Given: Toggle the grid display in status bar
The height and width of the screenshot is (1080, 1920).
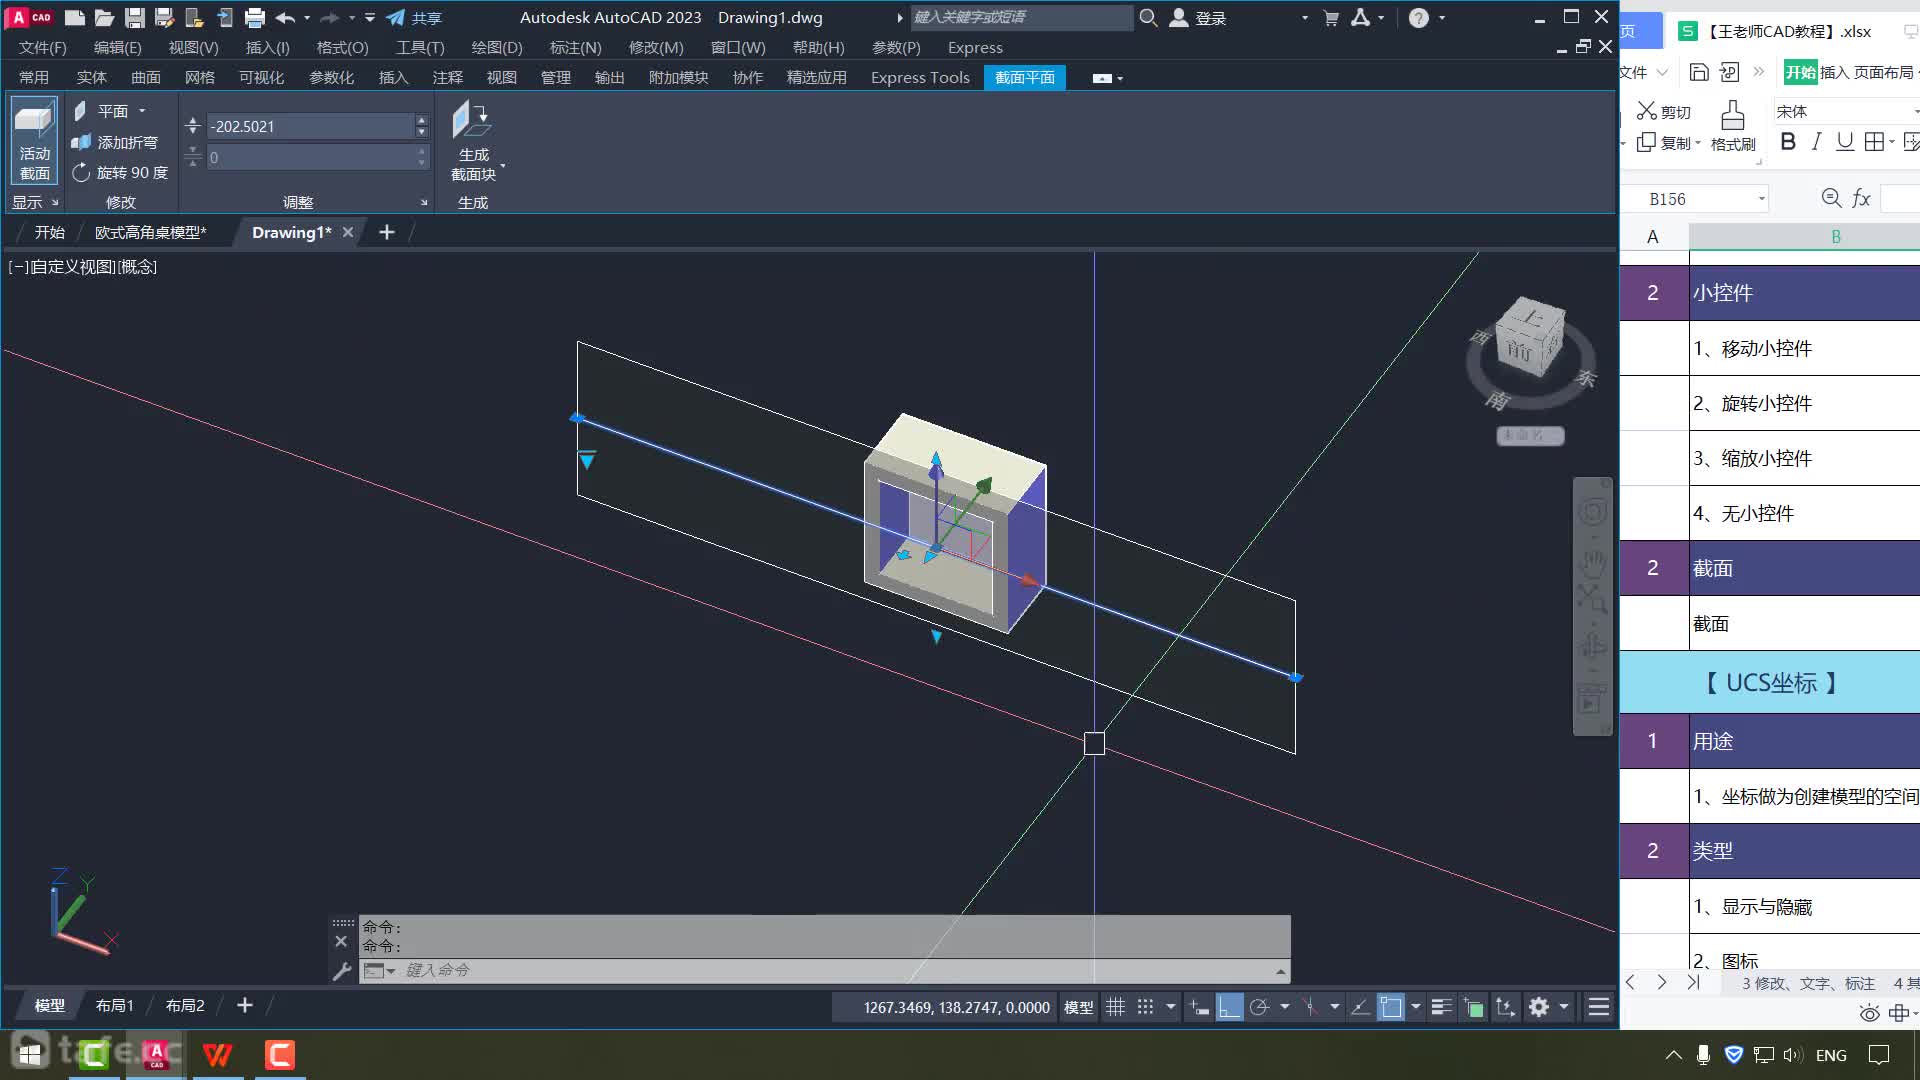Looking at the screenshot, I should [x=1116, y=1007].
